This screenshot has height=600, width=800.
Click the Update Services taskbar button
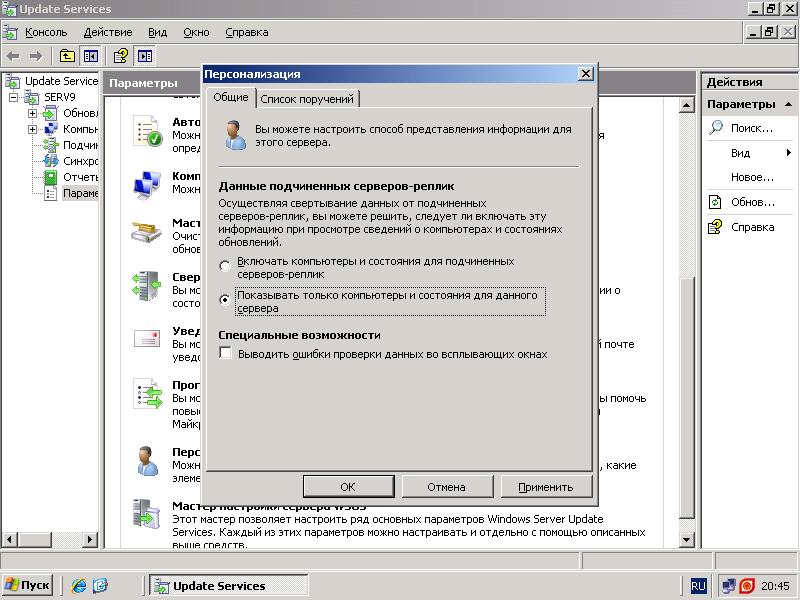(229, 585)
